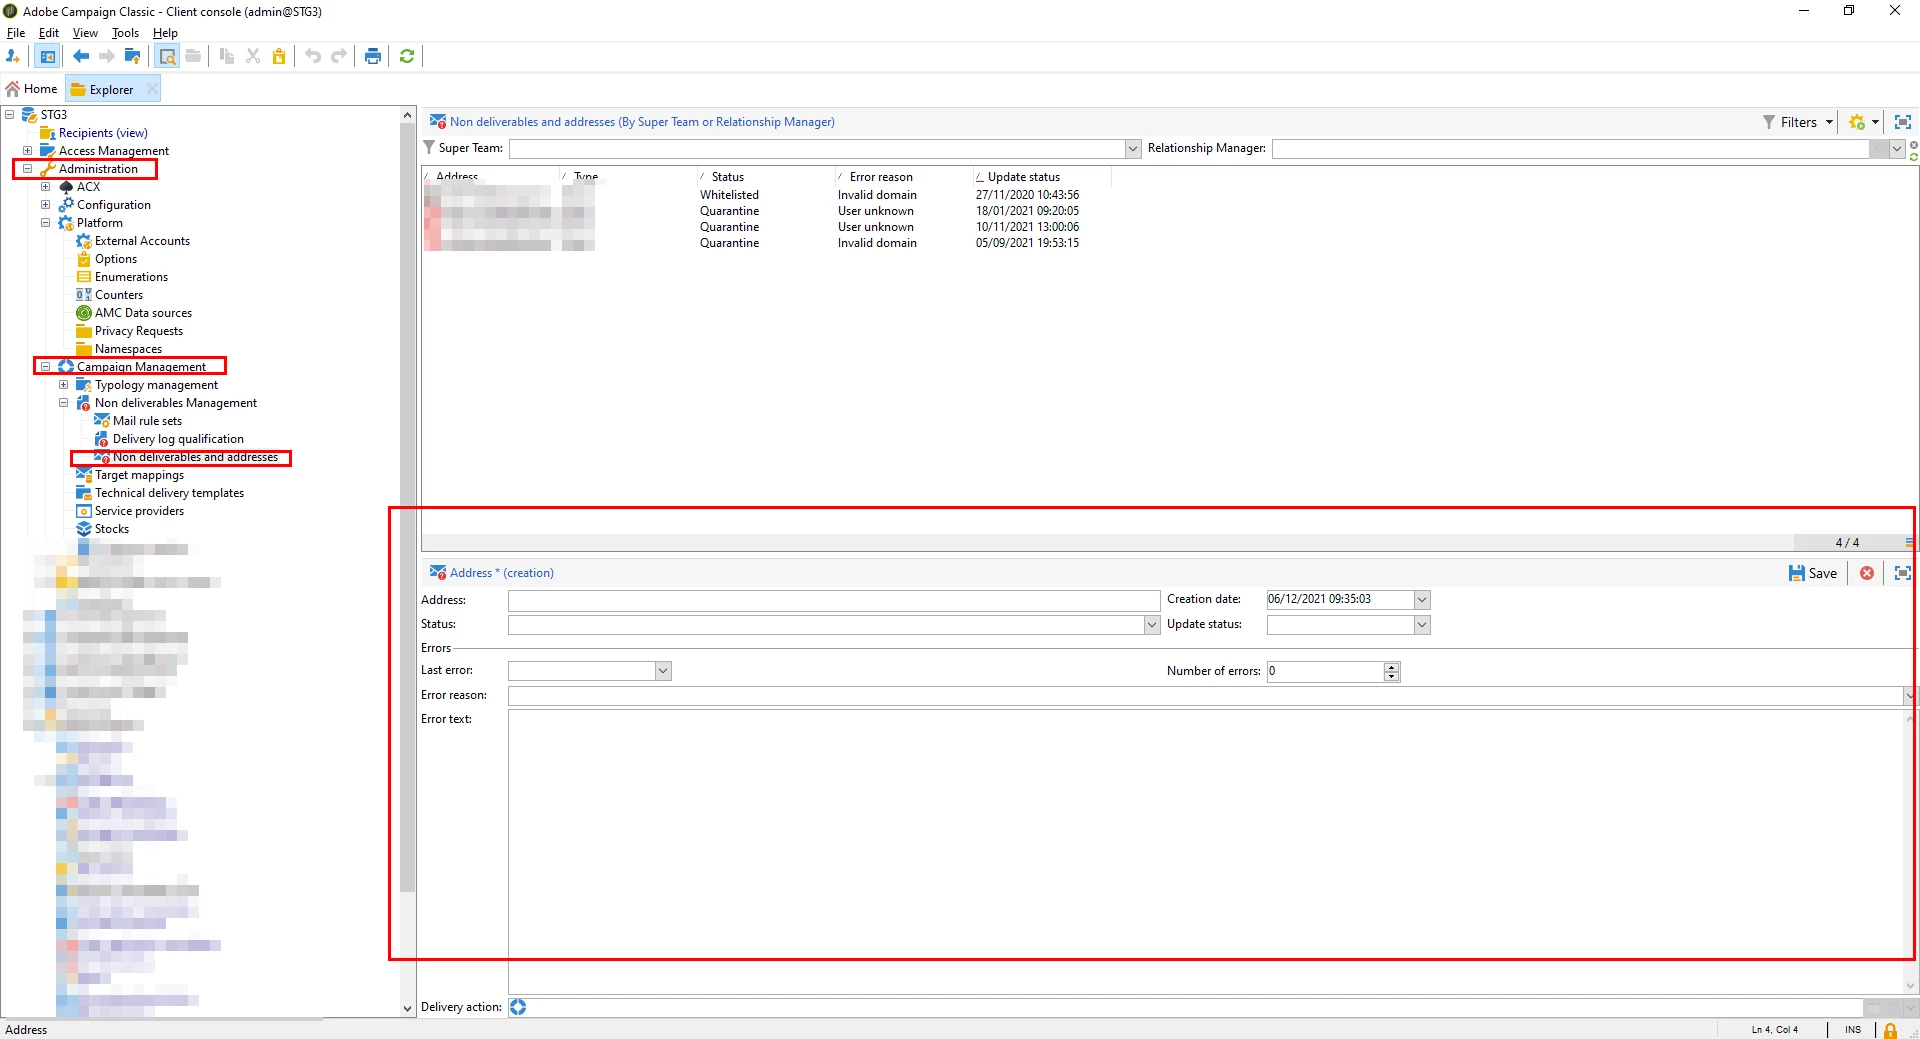The height and width of the screenshot is (1039, 1920).
Task: Open the Error reason dropdown
Action: pyautogui.click(x=1909, y=696)
